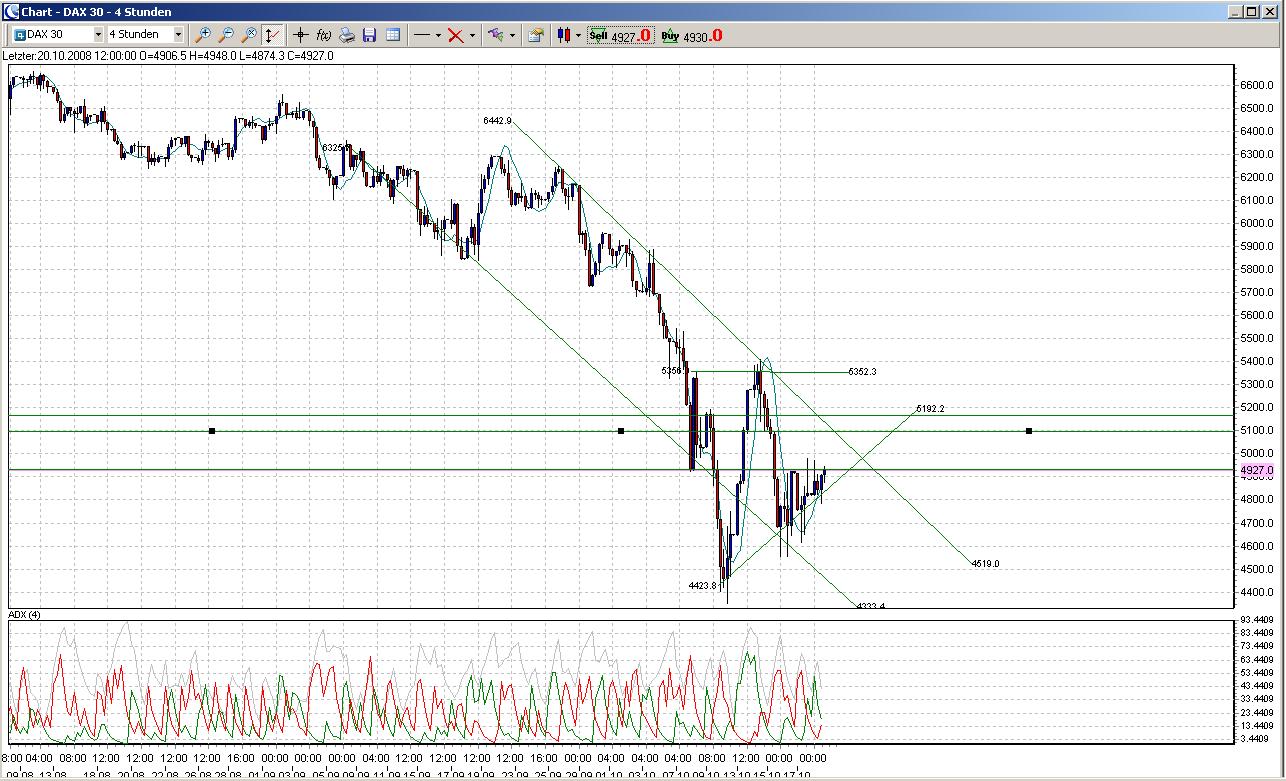The width and height of the screenshot is (1286, 781).
Task: Reset chart zoom with the crossed magnifier
Action: 249,35
